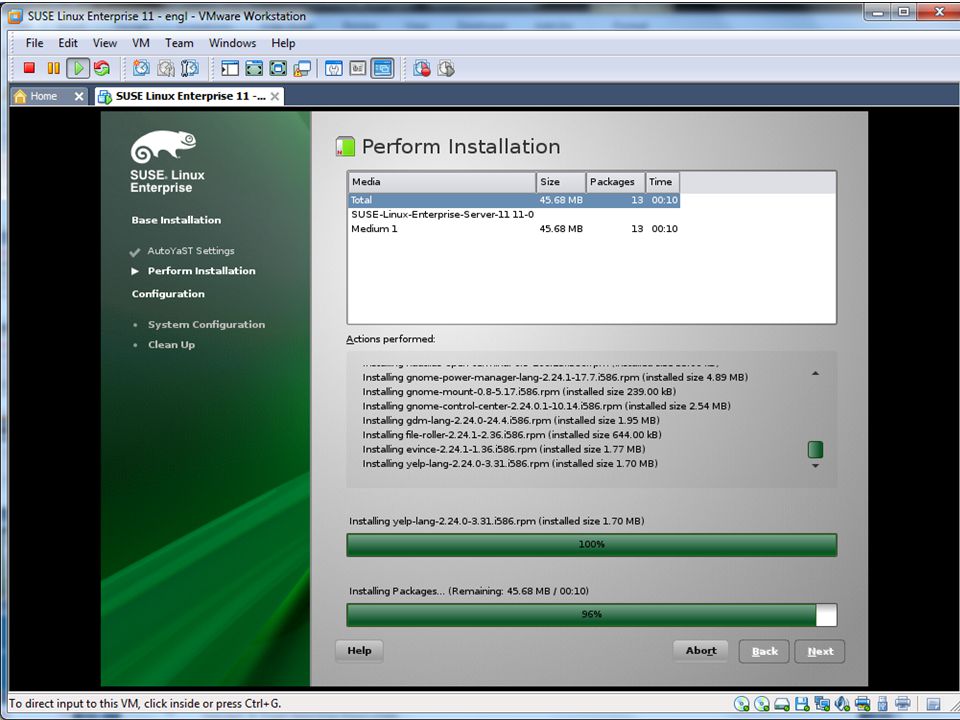Viewport: 960px width, 720px height.
Task: Open the VM menu
Action: [x=141, y=43]
